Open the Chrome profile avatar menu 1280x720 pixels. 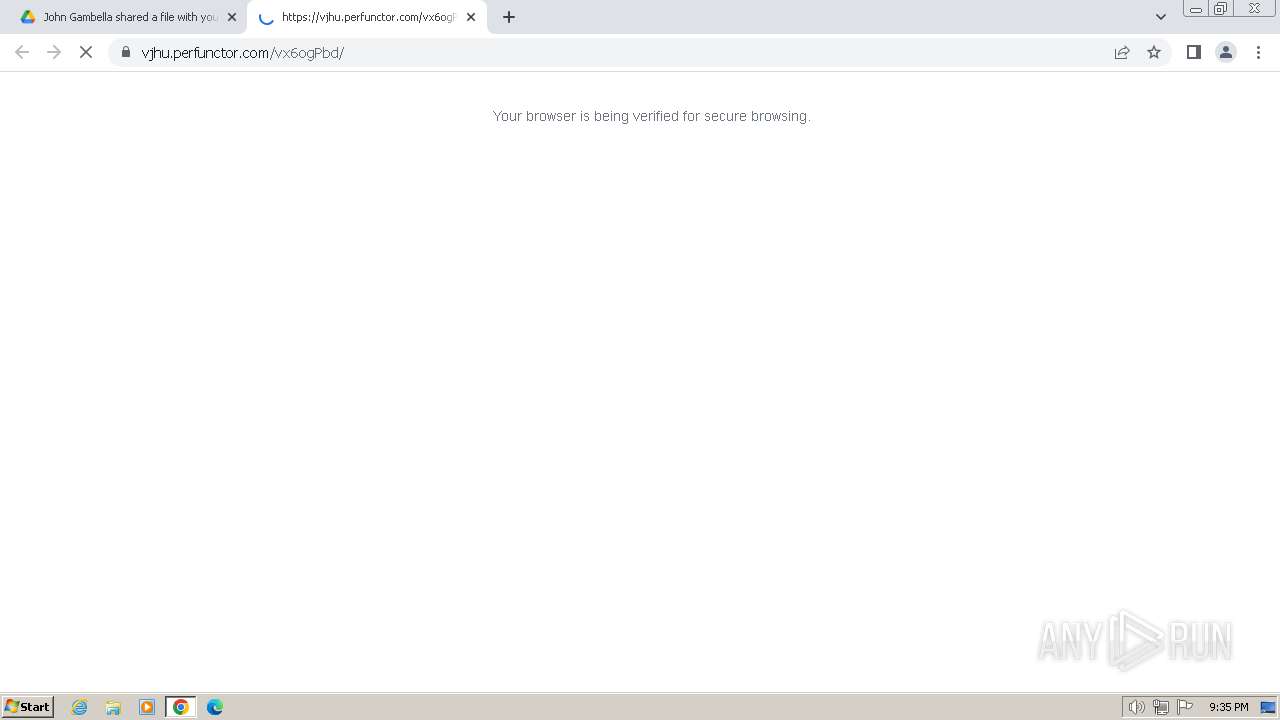(x=1226, y=52)
